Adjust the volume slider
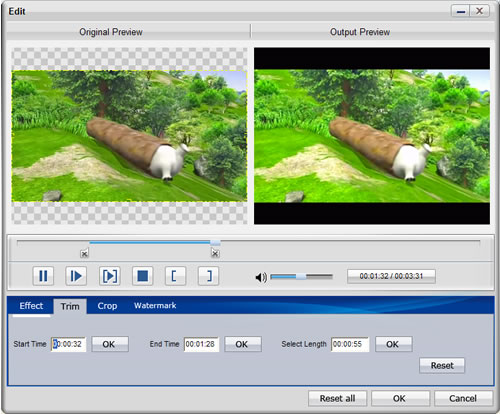Viewport: 500px width, 414px height. tap(301, 276)
